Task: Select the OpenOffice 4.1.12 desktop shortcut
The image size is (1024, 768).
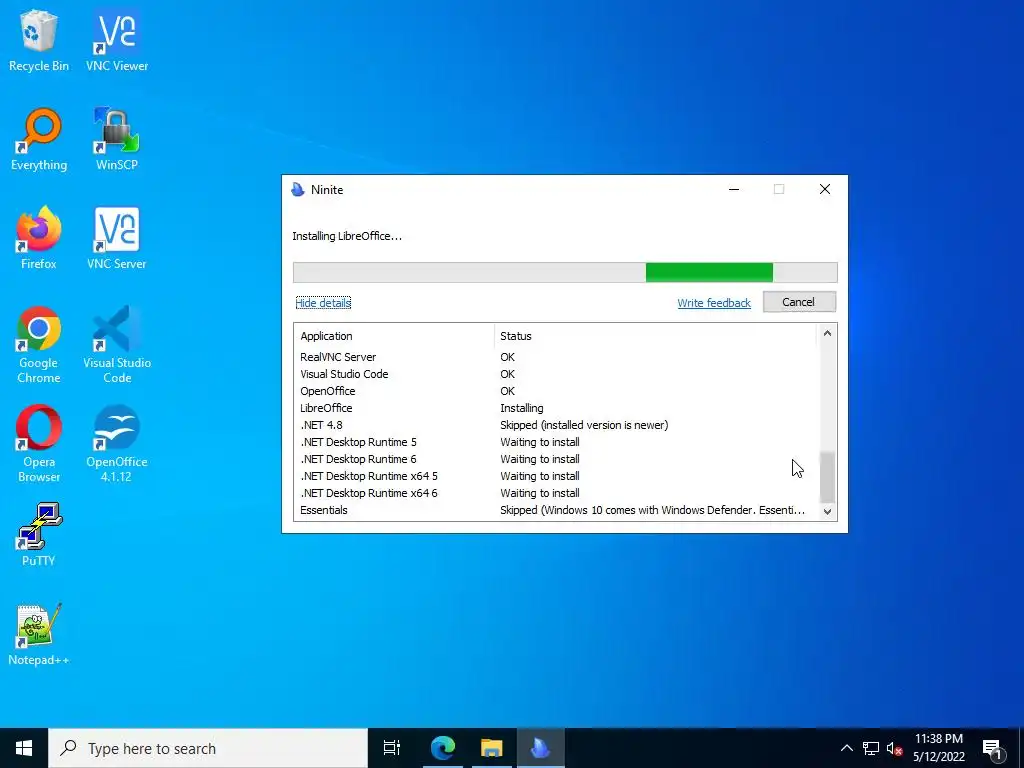Action: click(x=117, y=444)
